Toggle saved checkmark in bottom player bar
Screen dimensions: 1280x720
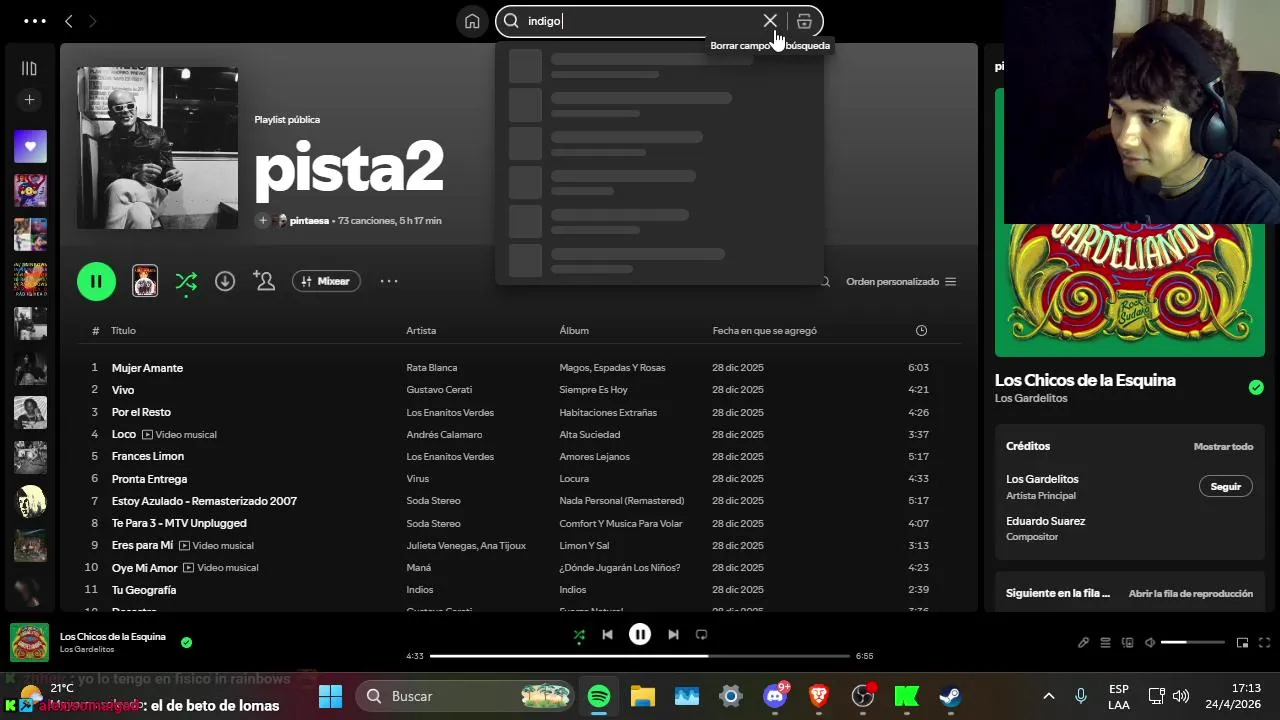(x=186, y=642)
